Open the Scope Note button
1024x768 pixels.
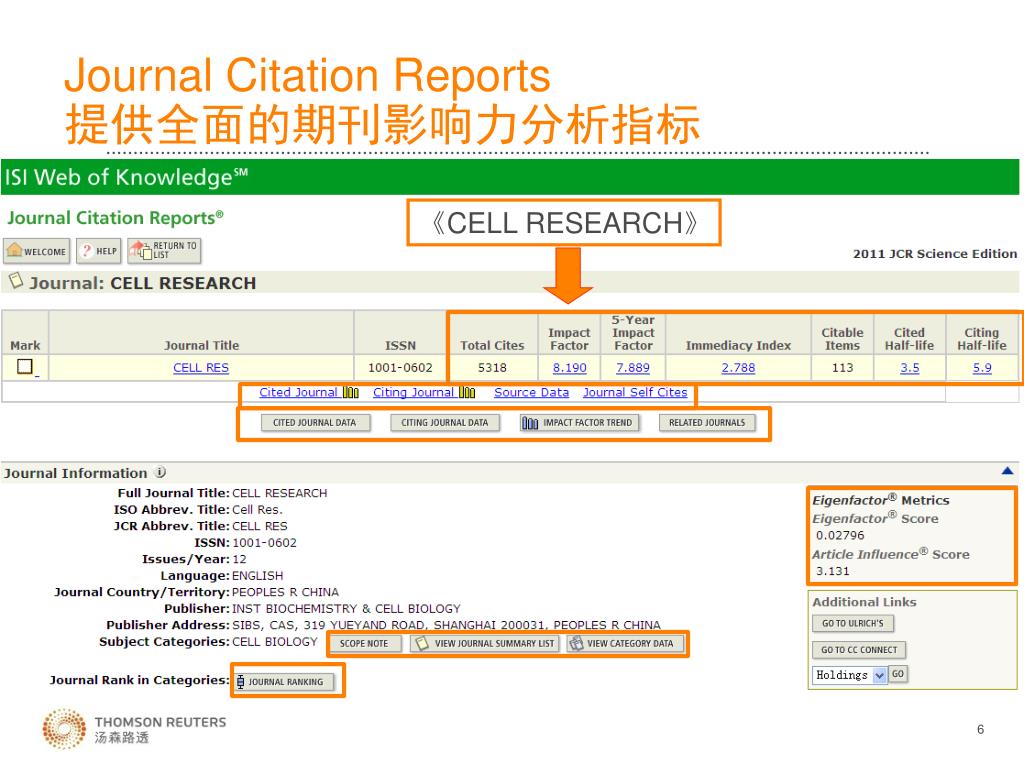[364, 643]
